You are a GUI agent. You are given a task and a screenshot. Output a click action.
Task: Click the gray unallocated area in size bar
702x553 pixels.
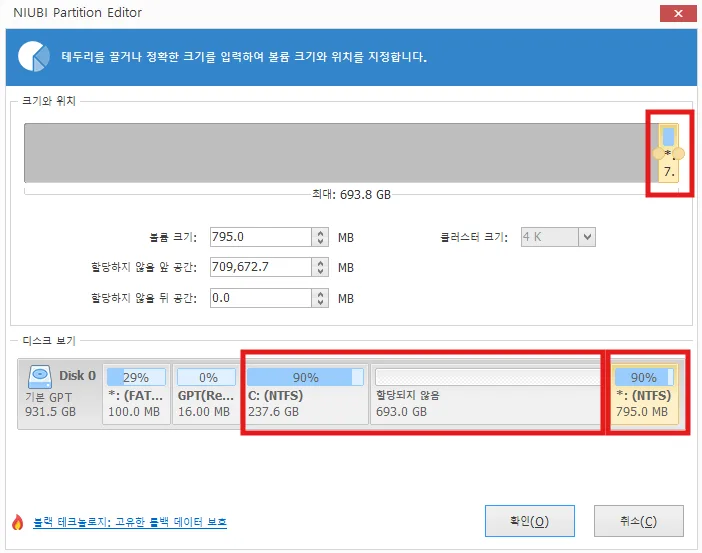pos(340,153)
